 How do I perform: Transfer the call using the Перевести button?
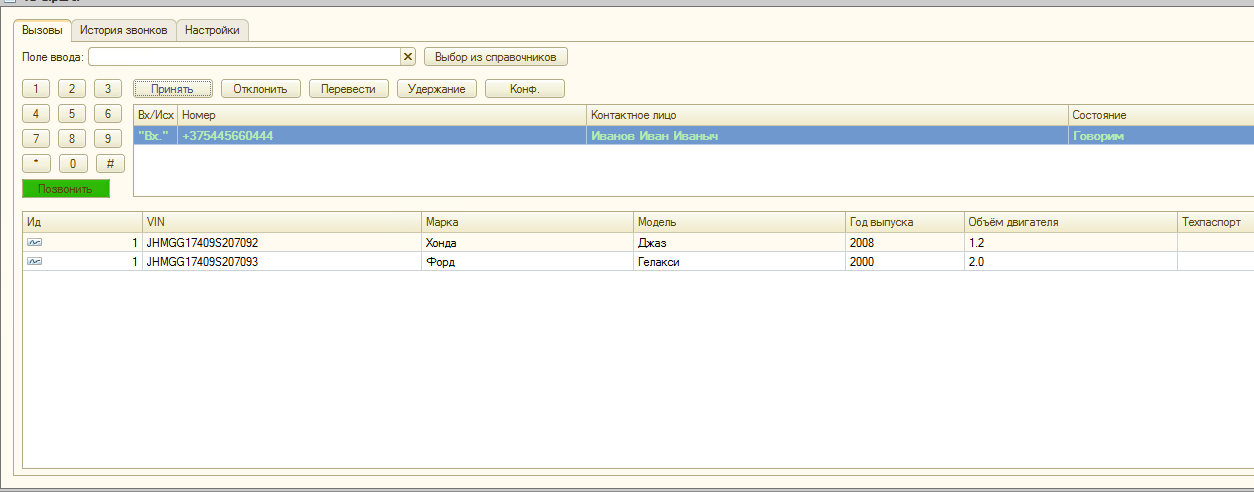tap(348, 89)
